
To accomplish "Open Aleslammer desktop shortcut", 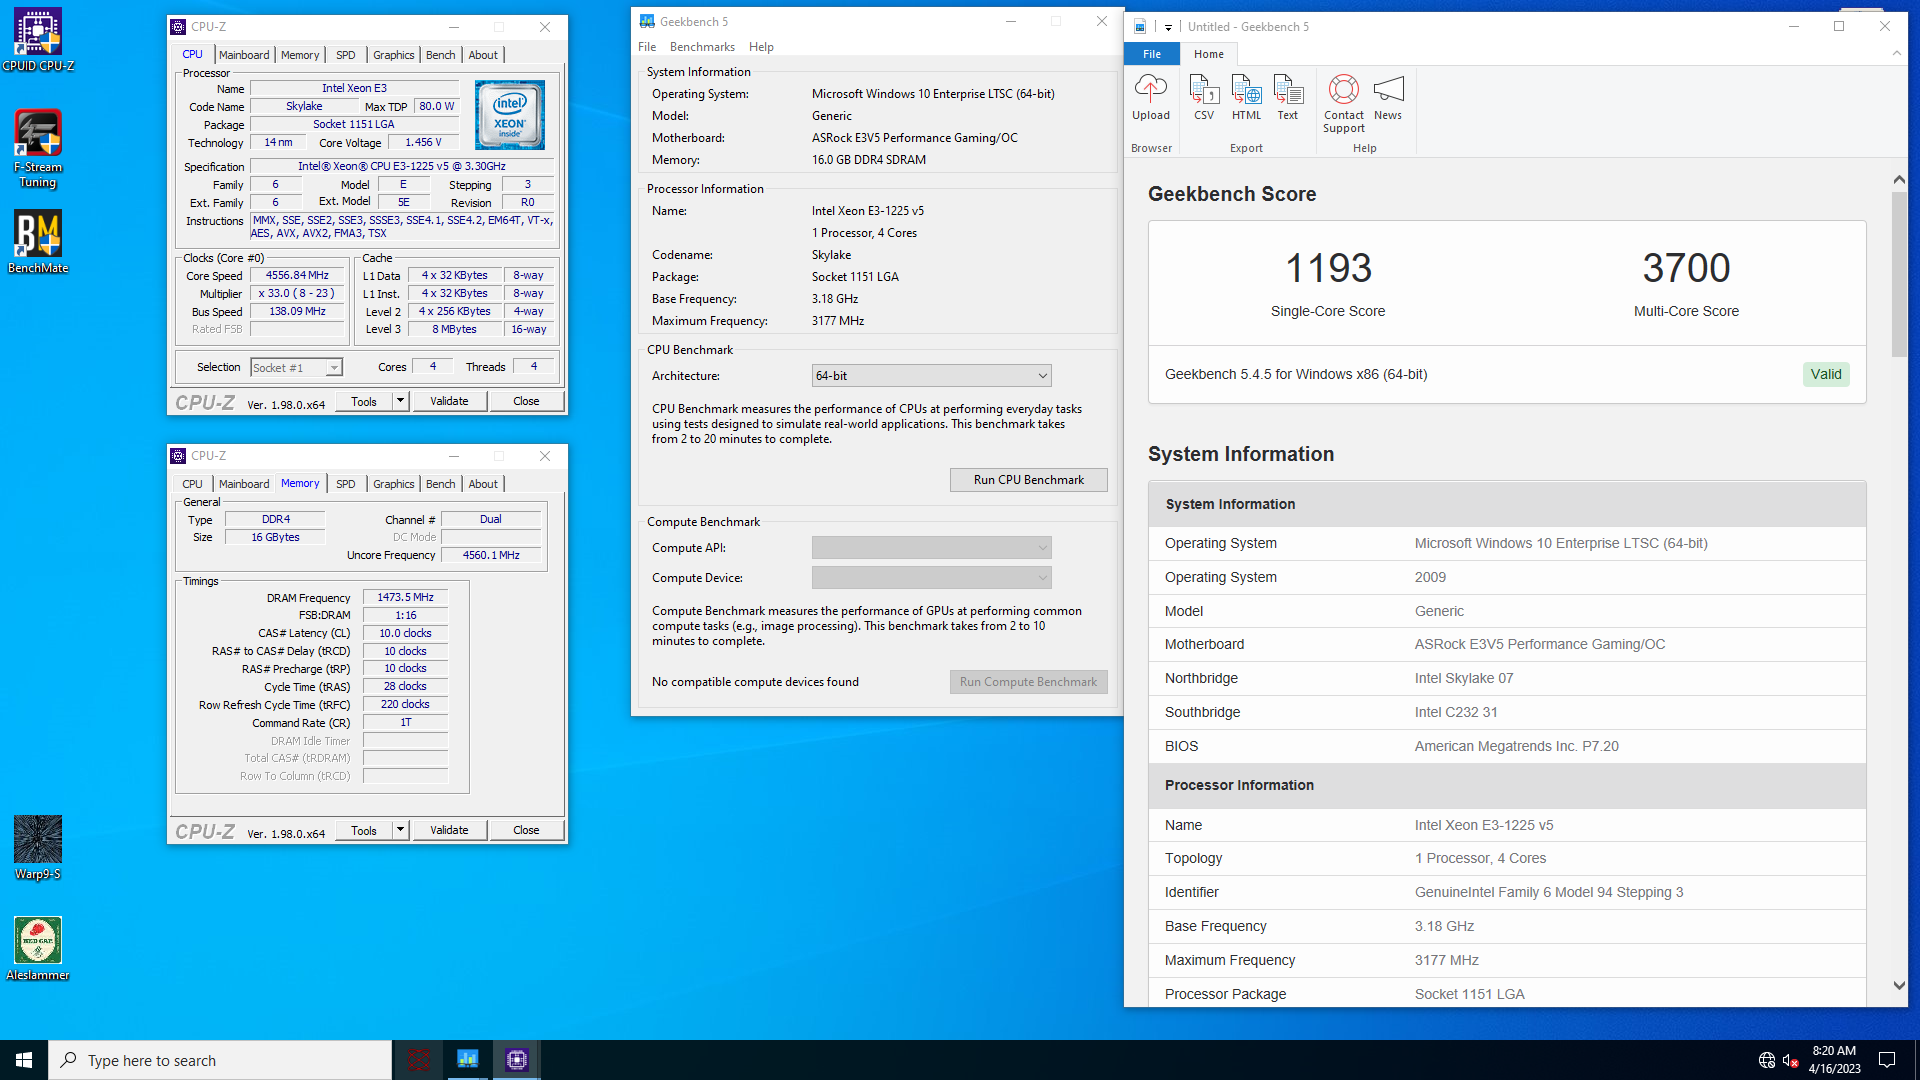I will tap(38, 949).
